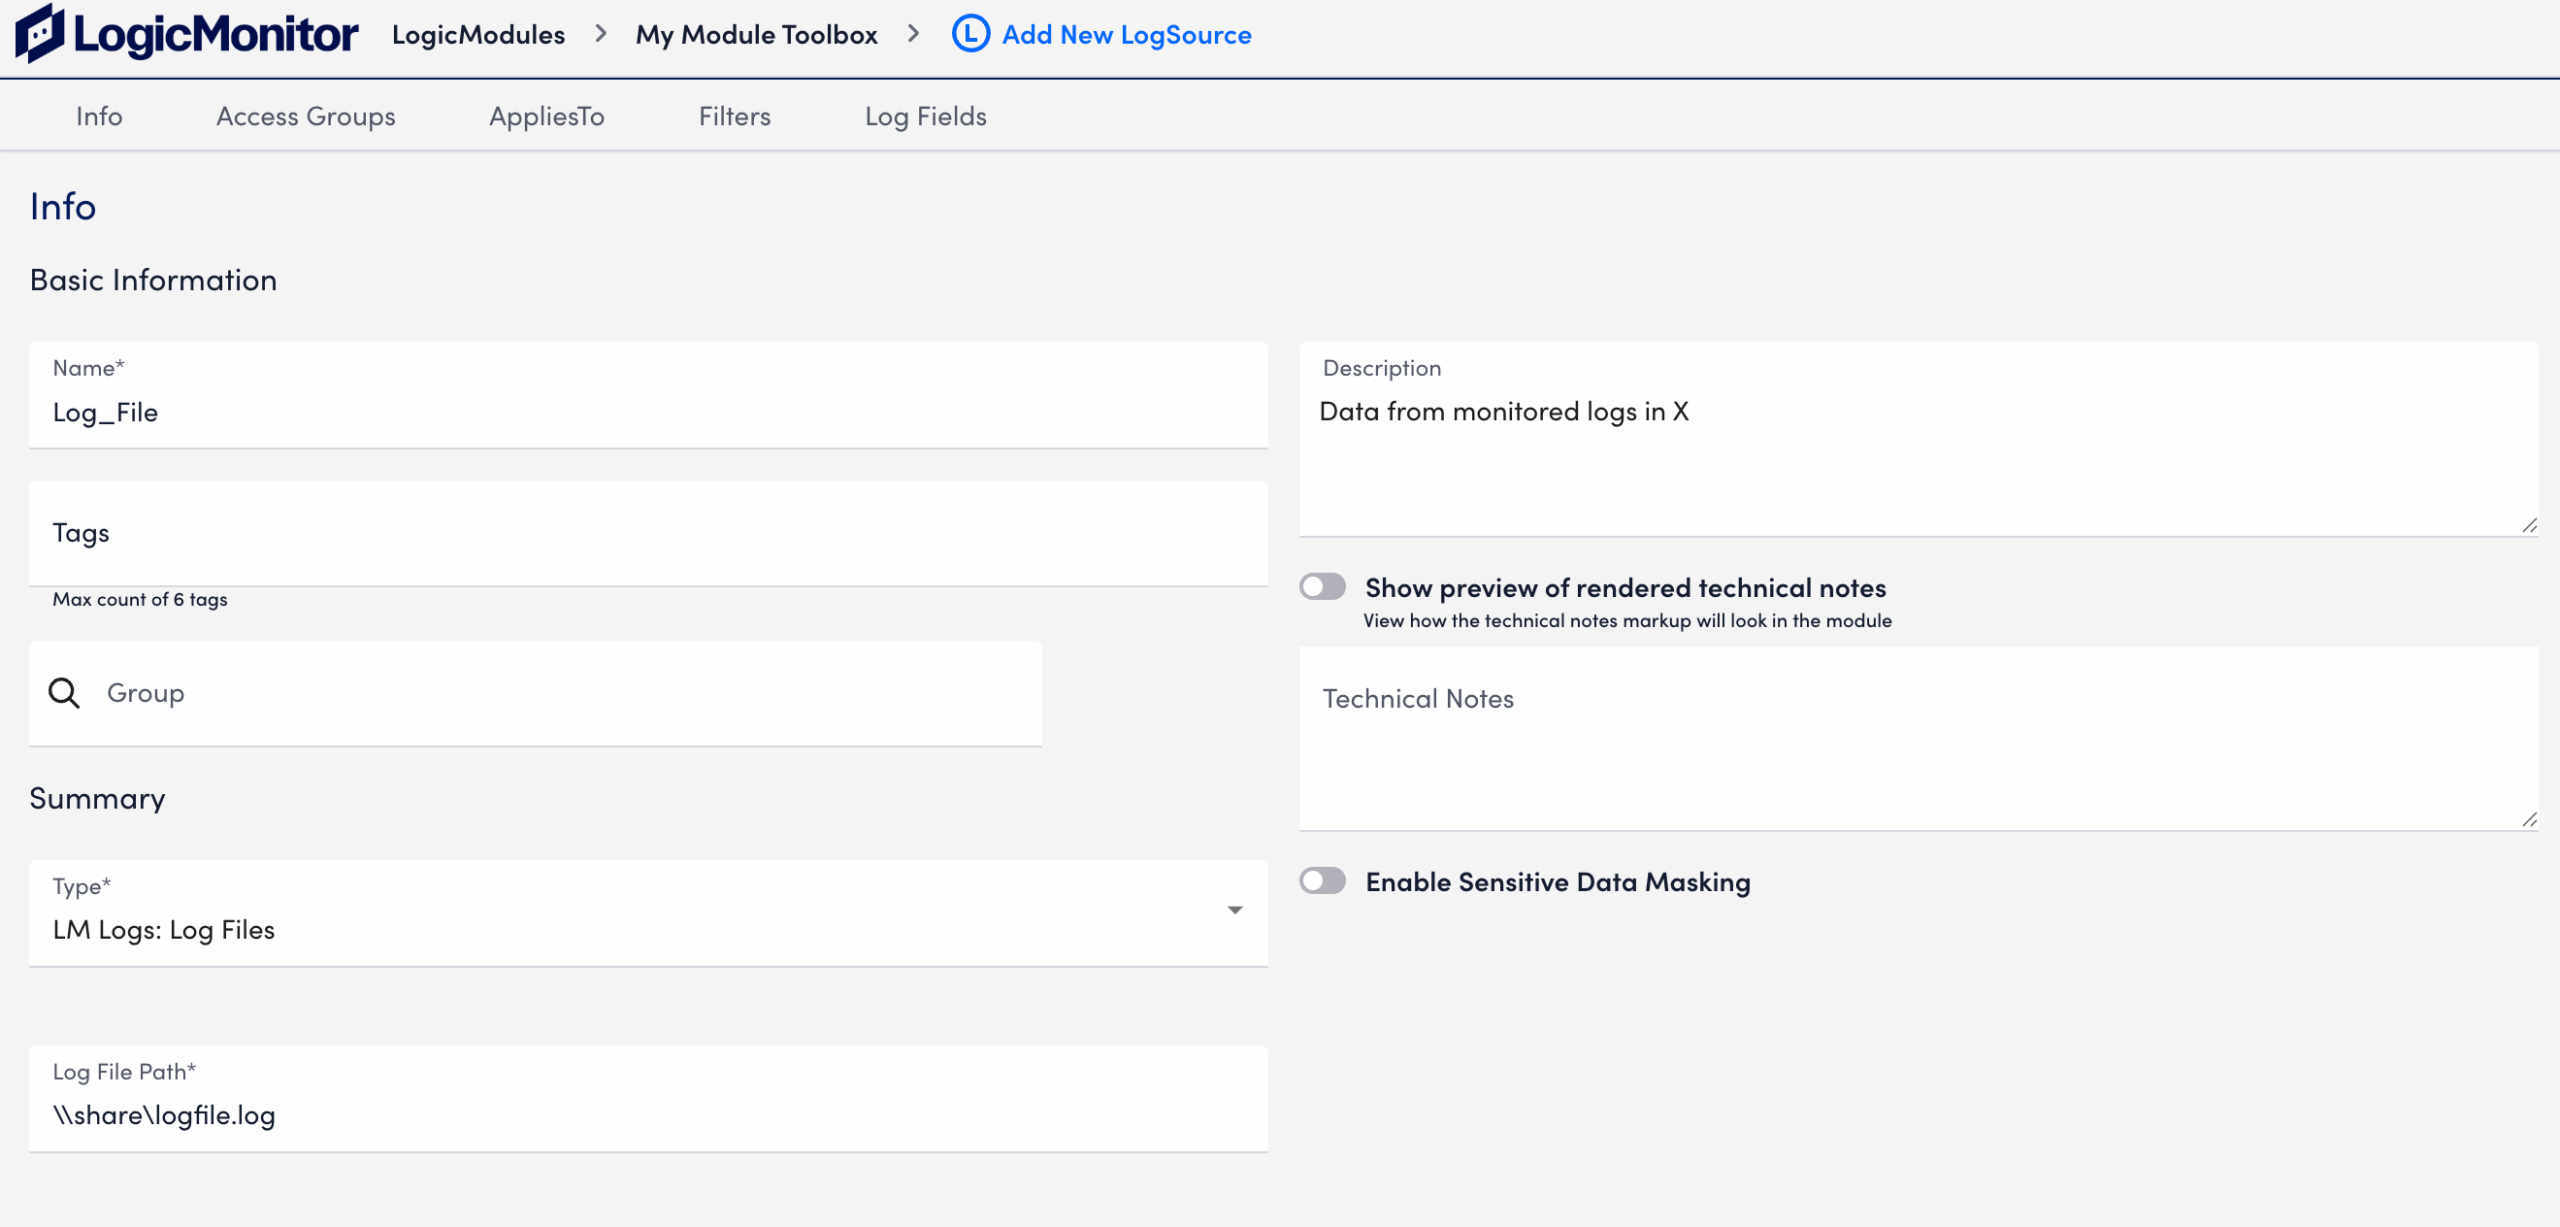Enable preview of rendered technical notes

(1322, 587)
